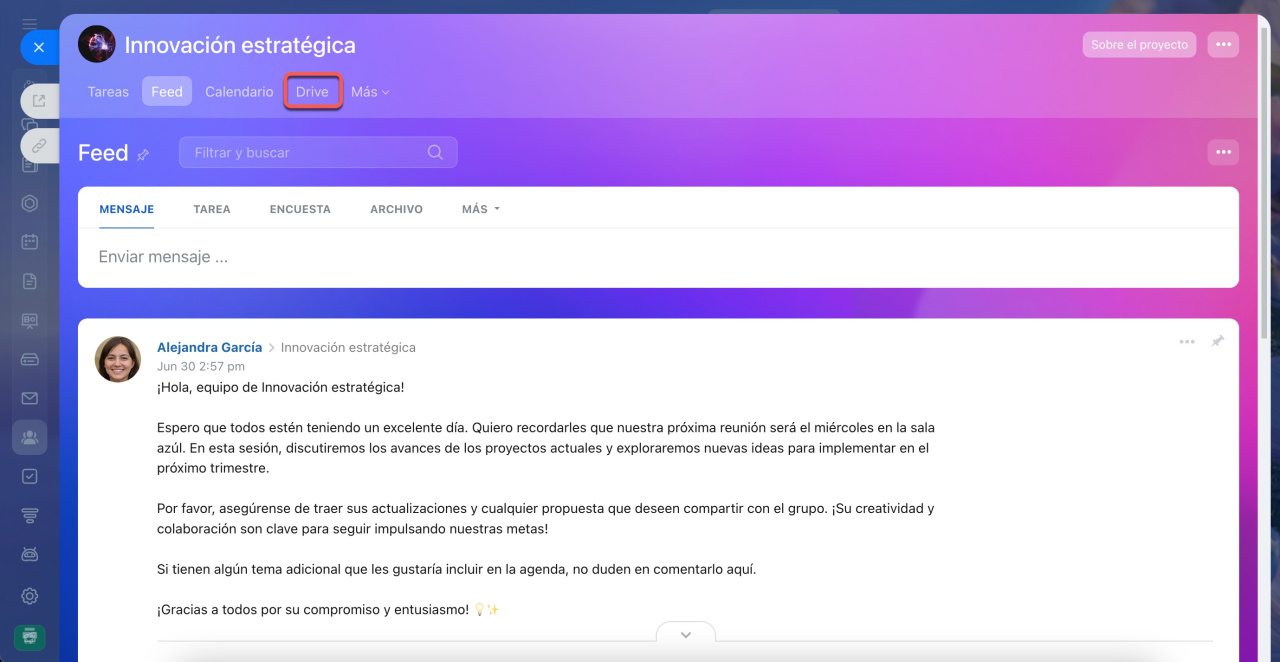Open the project header three-dots menu
This screenshot has width=1280, height=662.
(1223, 44)
